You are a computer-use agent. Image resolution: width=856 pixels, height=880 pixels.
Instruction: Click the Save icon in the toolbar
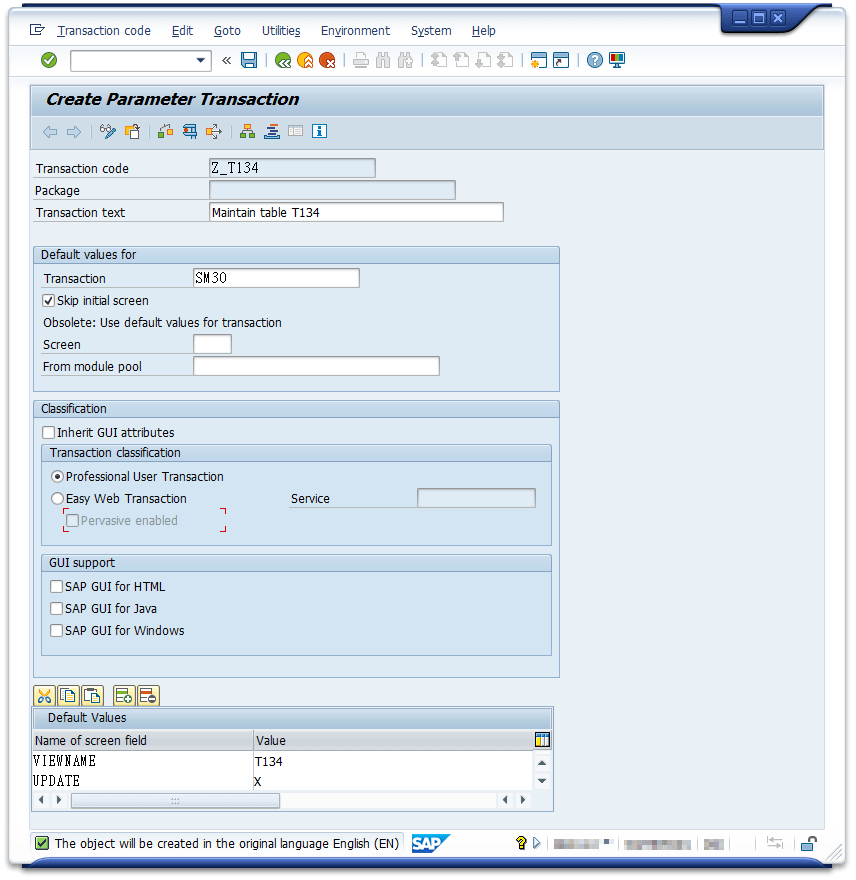coord(249,60)
